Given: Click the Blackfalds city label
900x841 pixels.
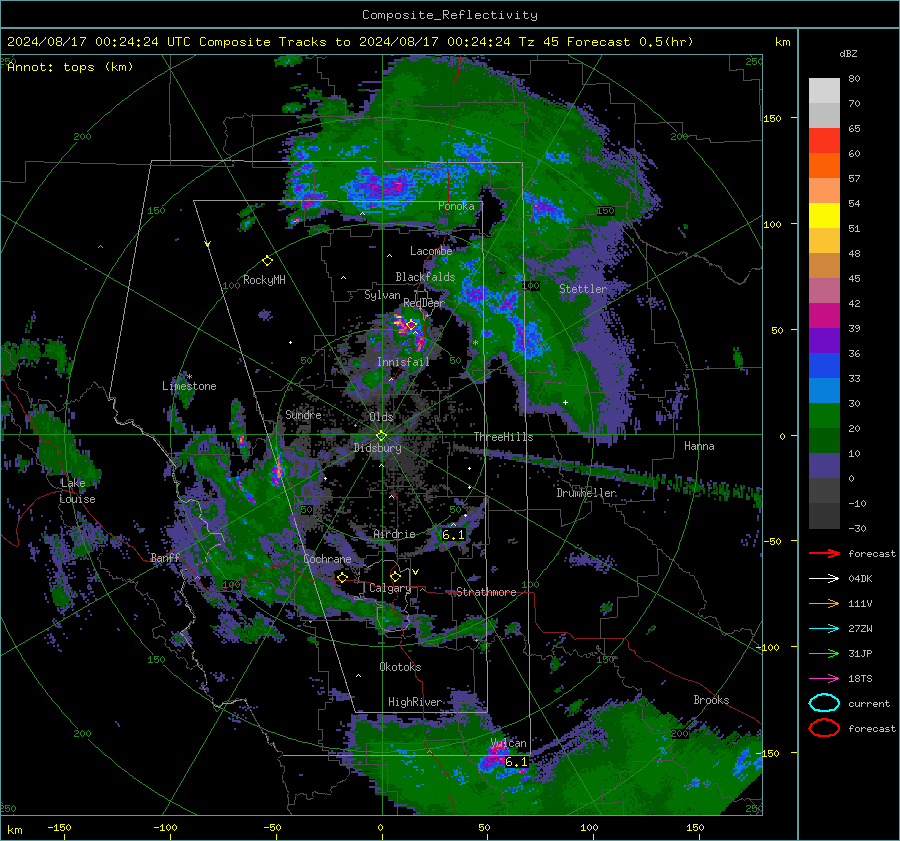Looking at the screenshot, I should click(425, 277).
